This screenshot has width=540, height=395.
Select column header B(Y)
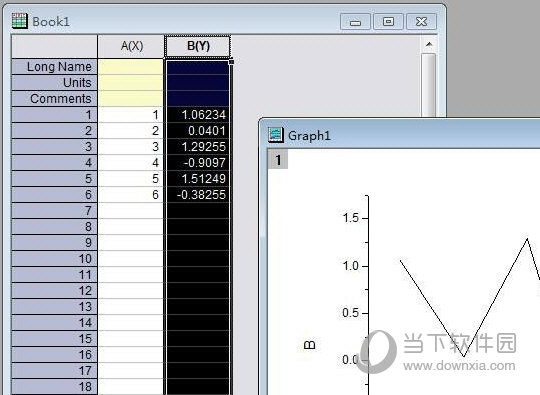coord(198,46)
